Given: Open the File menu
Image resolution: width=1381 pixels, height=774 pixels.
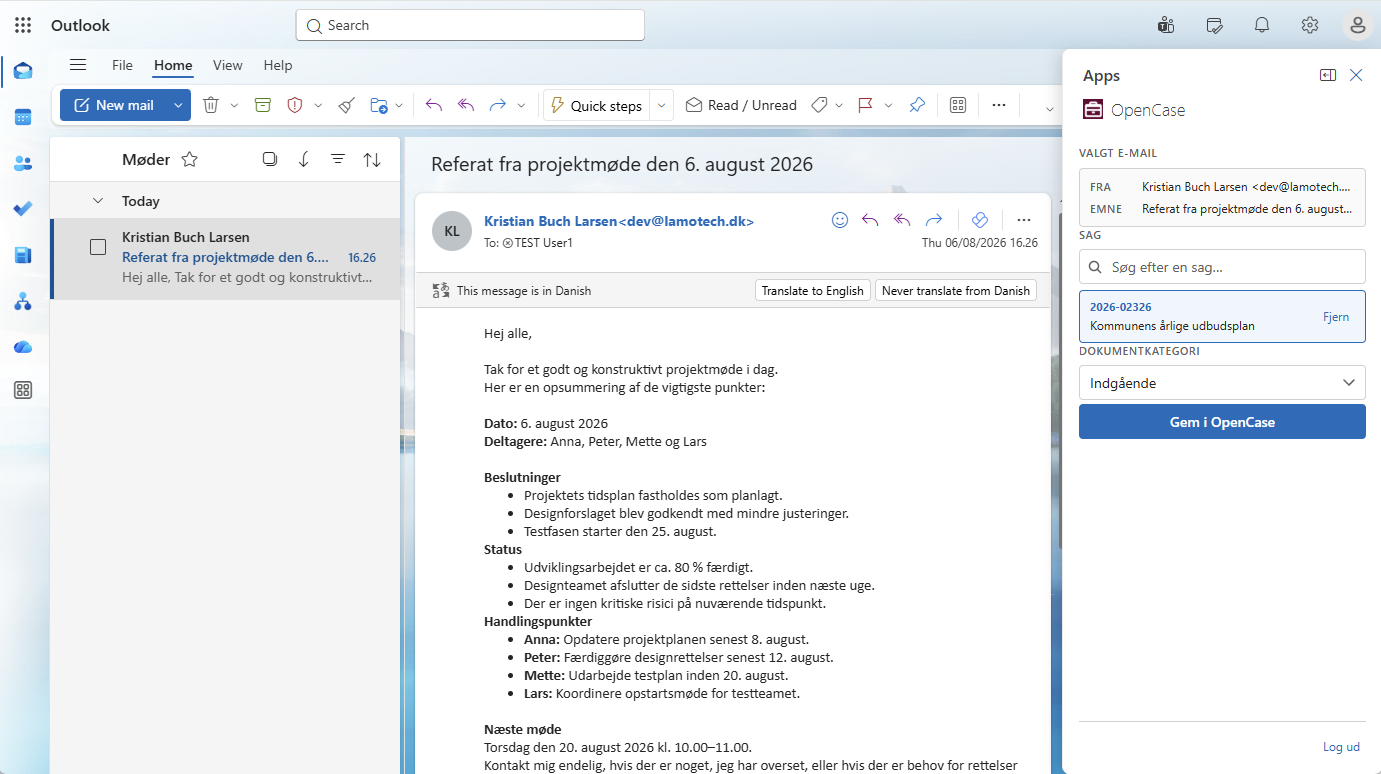Looking at the screenshot, I should click(122, 65).
